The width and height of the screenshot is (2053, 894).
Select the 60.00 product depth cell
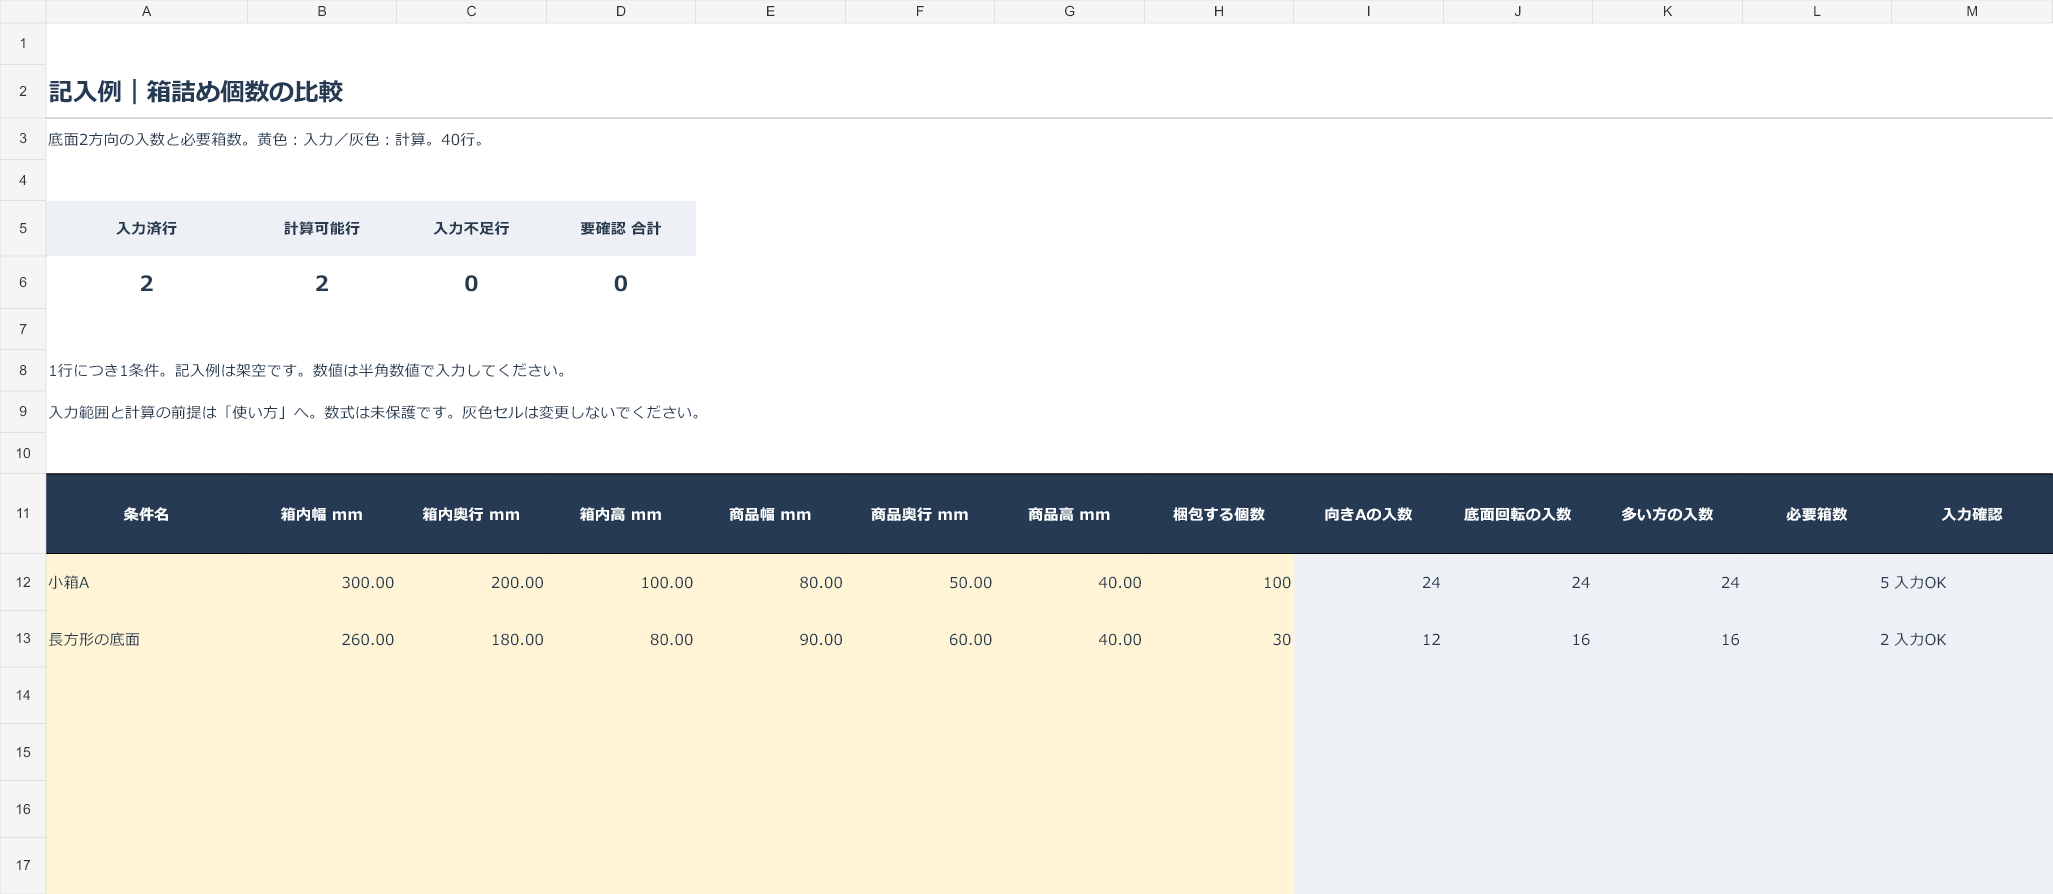click(x=919, y=640)
